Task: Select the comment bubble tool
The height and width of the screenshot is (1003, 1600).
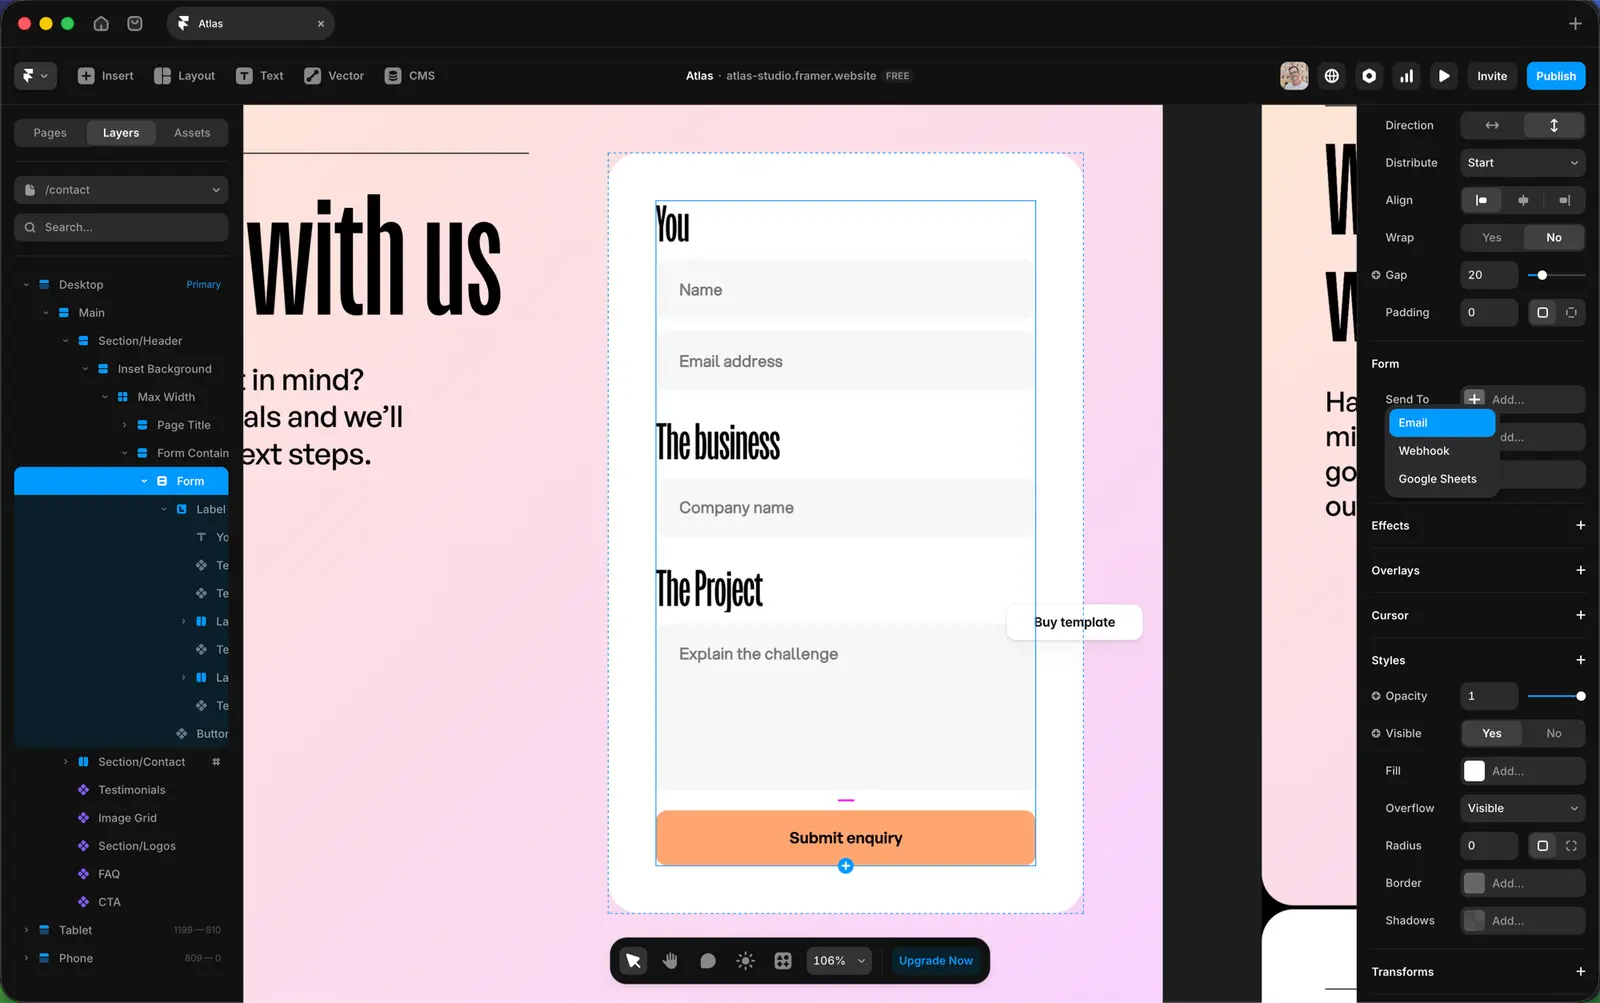Action: coord(708,961)
